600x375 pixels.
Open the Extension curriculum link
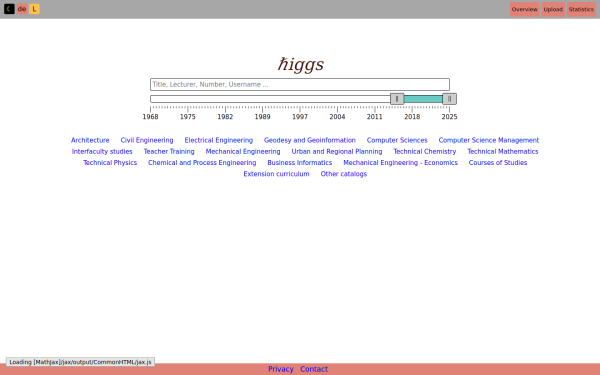pyautogui.click(x=276, y=174)
